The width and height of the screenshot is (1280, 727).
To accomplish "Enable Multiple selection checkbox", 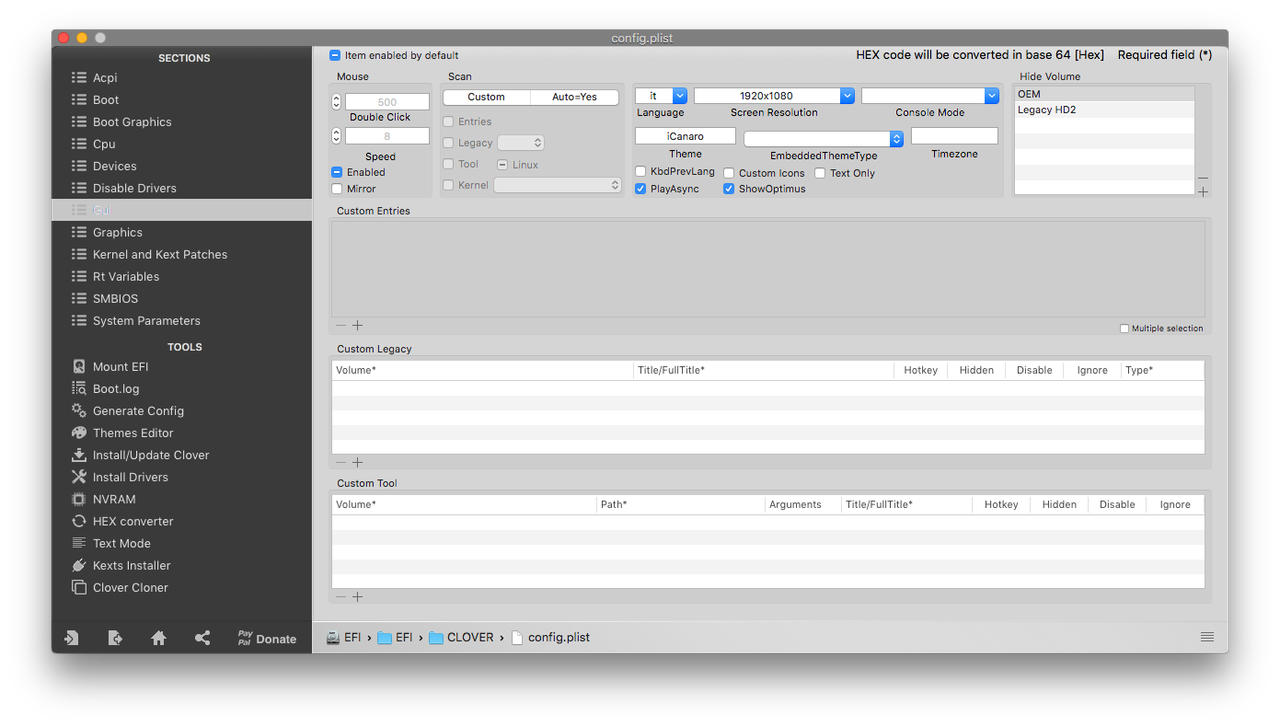I will coord(1124,328).
